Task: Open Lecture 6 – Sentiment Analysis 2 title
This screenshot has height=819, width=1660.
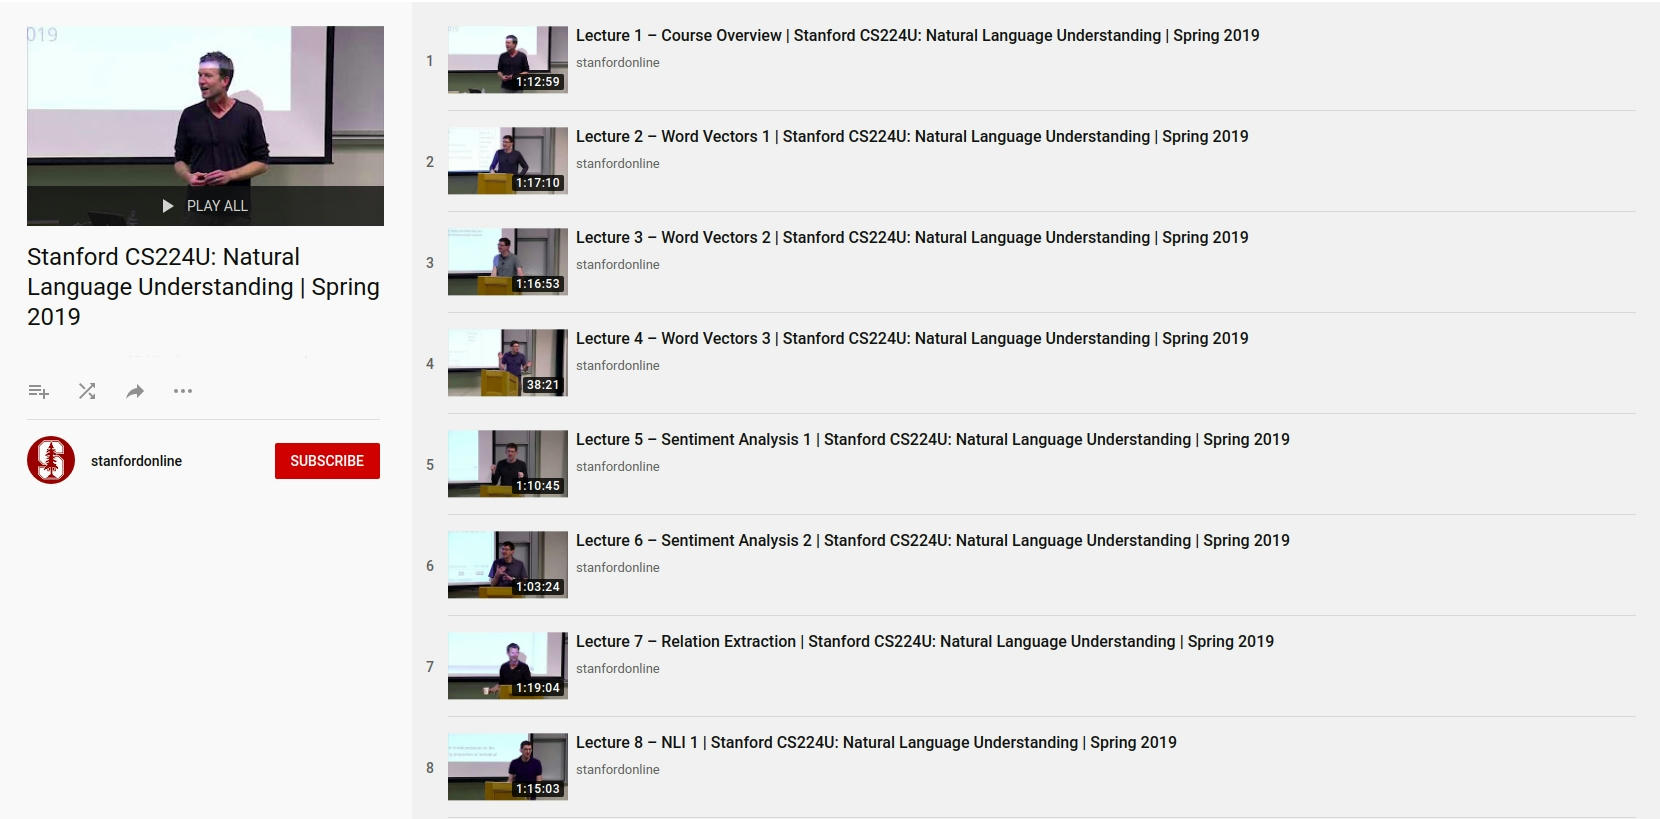Action: 933,541
